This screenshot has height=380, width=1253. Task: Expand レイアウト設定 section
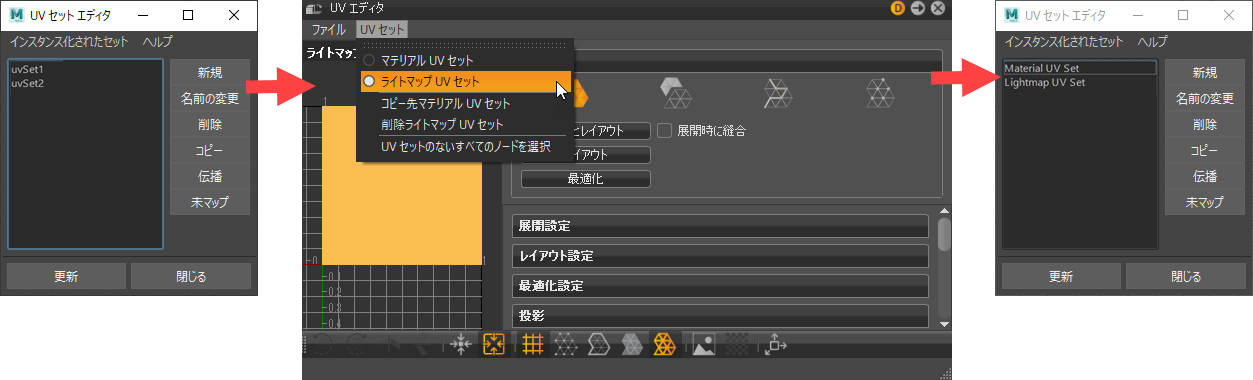720,255
